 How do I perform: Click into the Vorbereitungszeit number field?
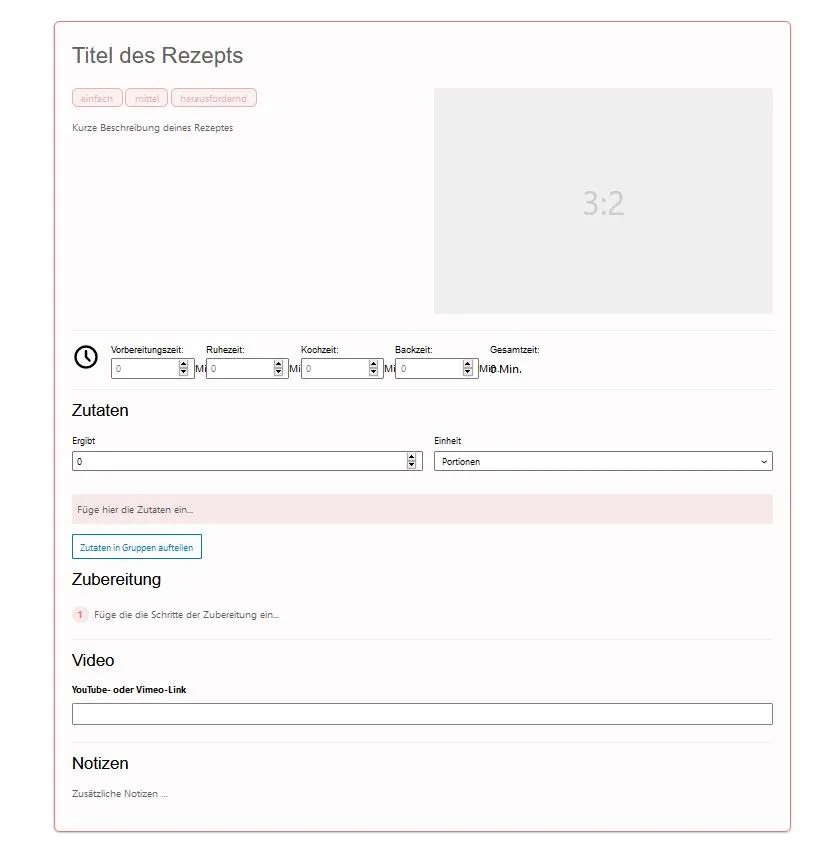[144, 369]
